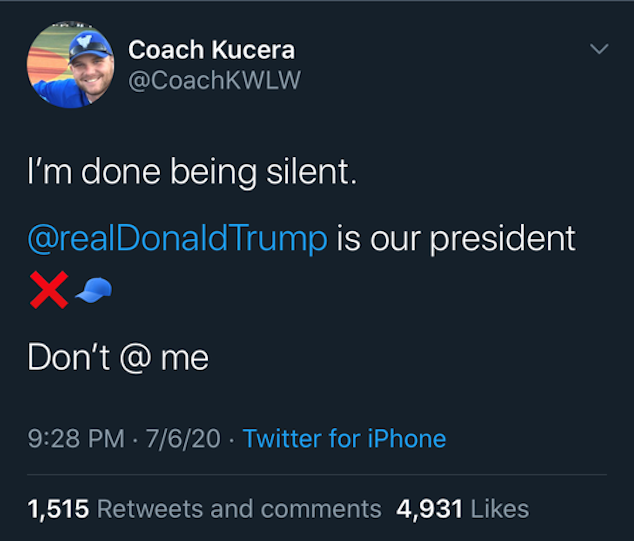Click the "I'm done being silent." text

[x=192, y=172]
